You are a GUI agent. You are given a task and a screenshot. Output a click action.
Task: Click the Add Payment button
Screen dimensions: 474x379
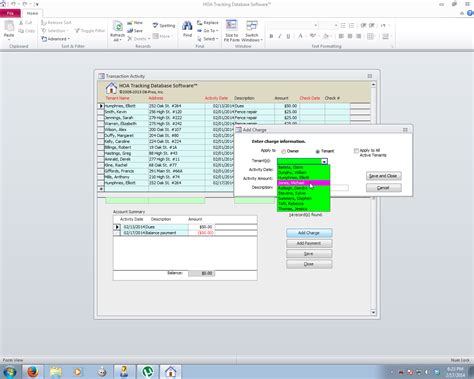[x=309, y=243]
